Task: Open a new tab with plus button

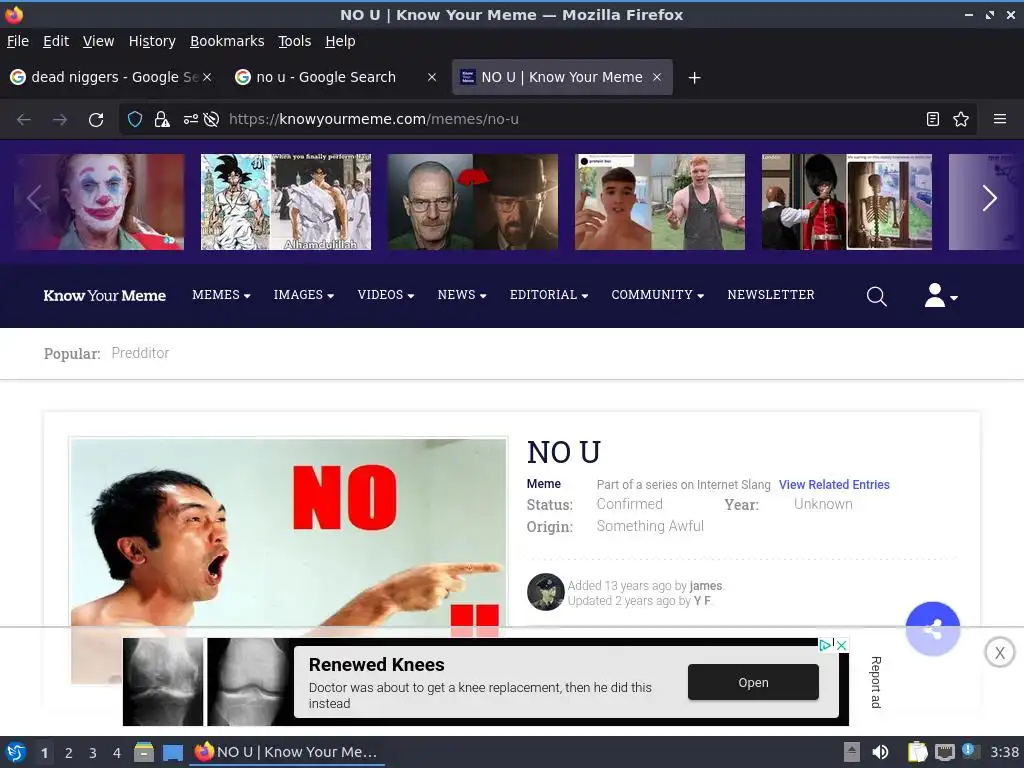Action: (694, 78)
